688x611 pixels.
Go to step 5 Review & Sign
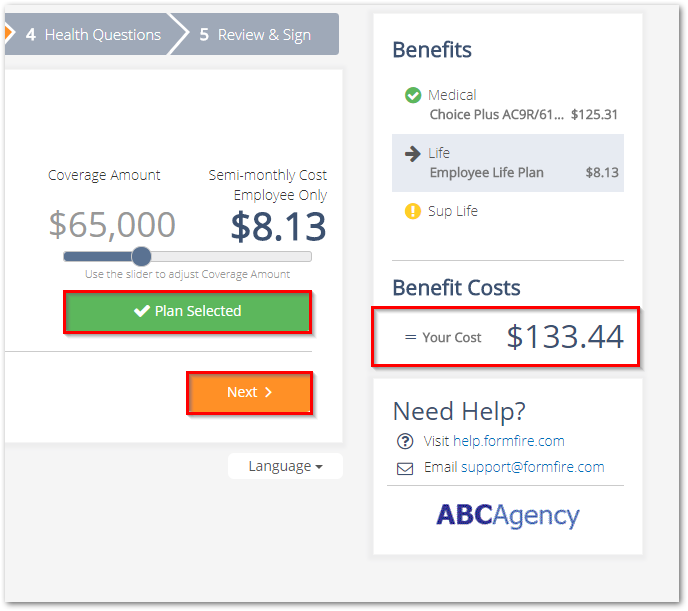tap(254, 34)
